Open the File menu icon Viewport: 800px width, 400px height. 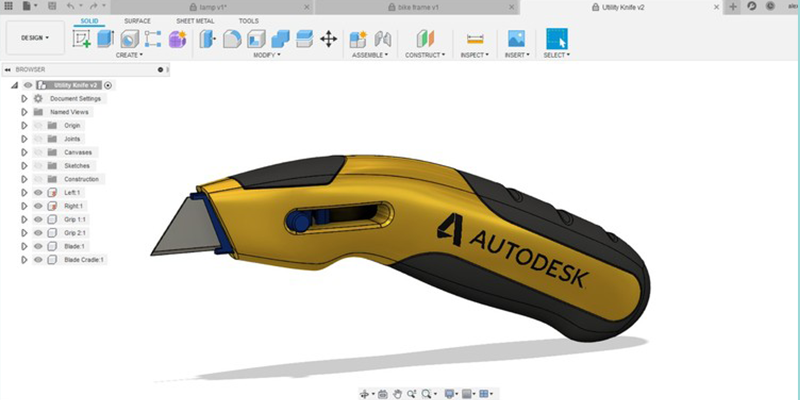click(27, 6)
